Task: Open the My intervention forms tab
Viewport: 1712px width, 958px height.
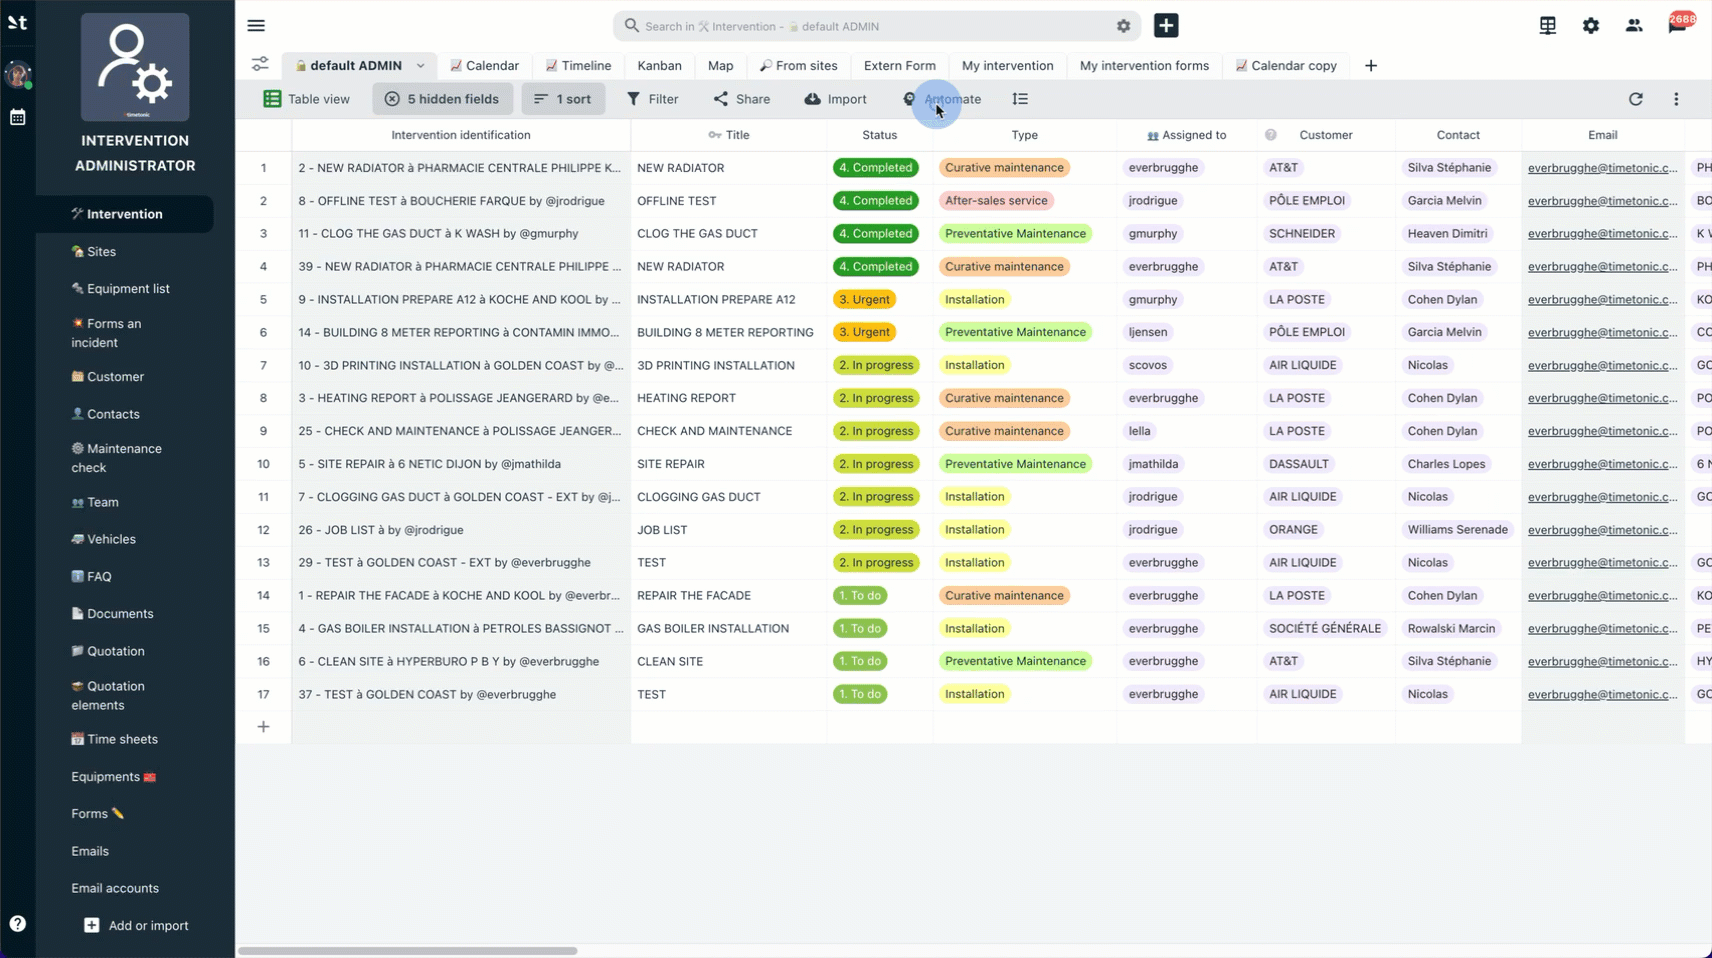Action: (x=1144, y=66)
